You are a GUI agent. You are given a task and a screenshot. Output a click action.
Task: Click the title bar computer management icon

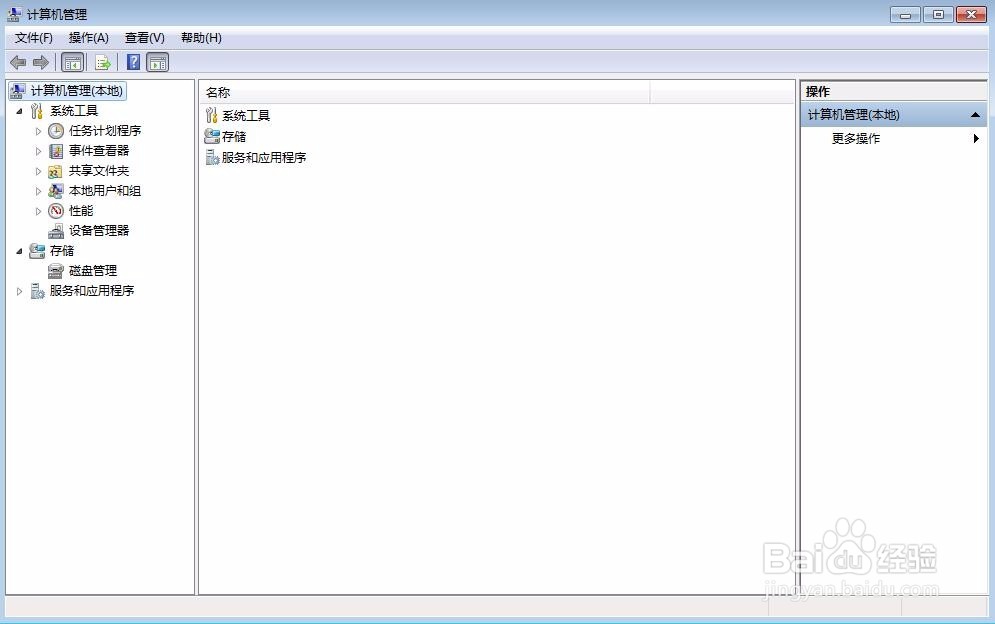point(14,14)
